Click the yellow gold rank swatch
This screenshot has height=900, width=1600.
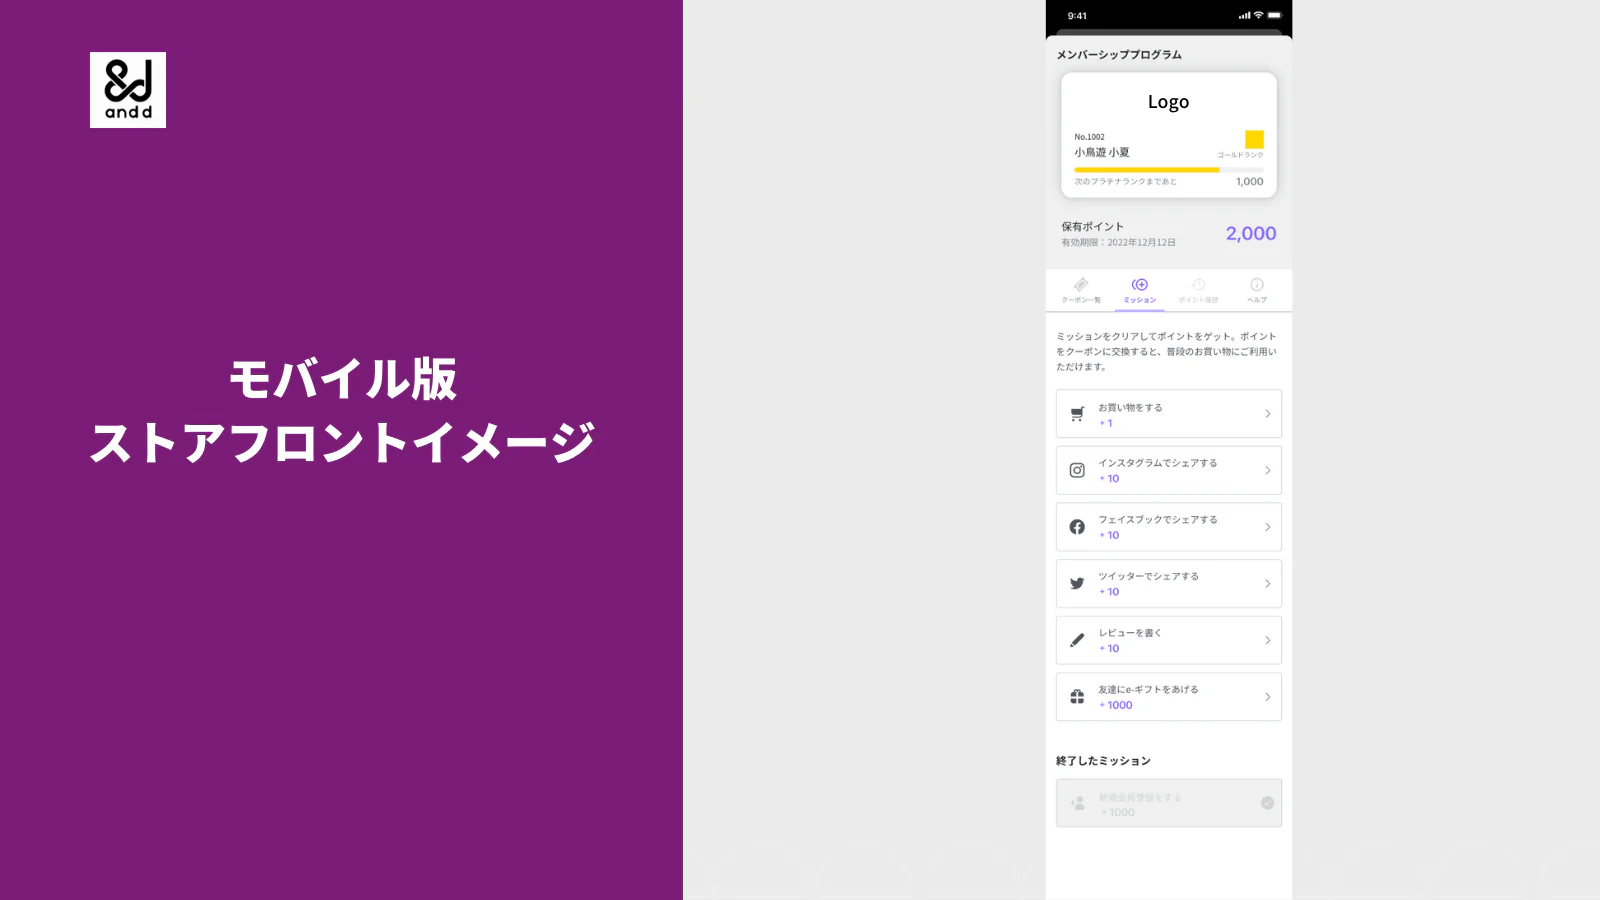(x=1254, y=139)
